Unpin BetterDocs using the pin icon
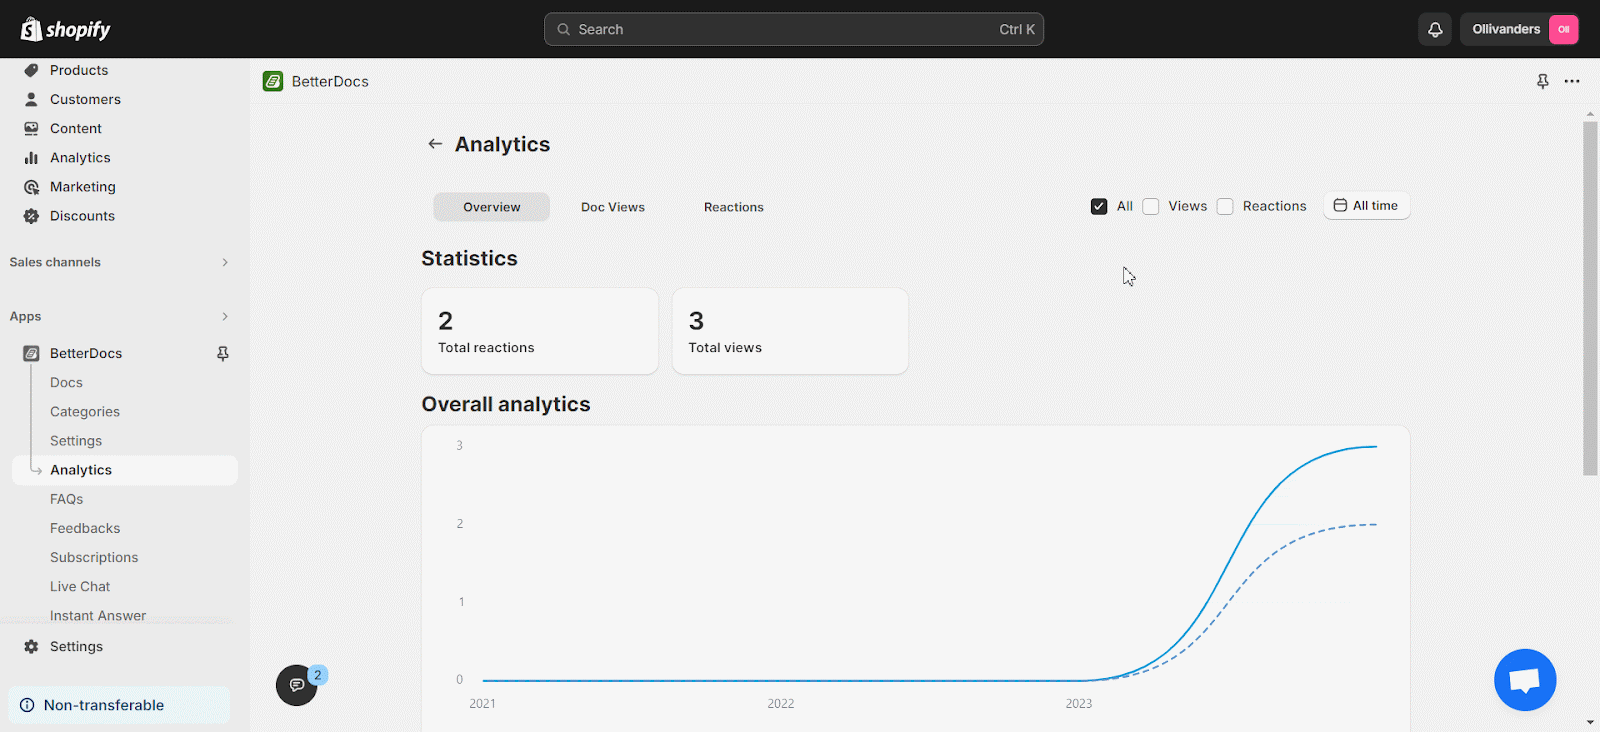The height and width of the screenshot is (732, 1600). point(223,353)
